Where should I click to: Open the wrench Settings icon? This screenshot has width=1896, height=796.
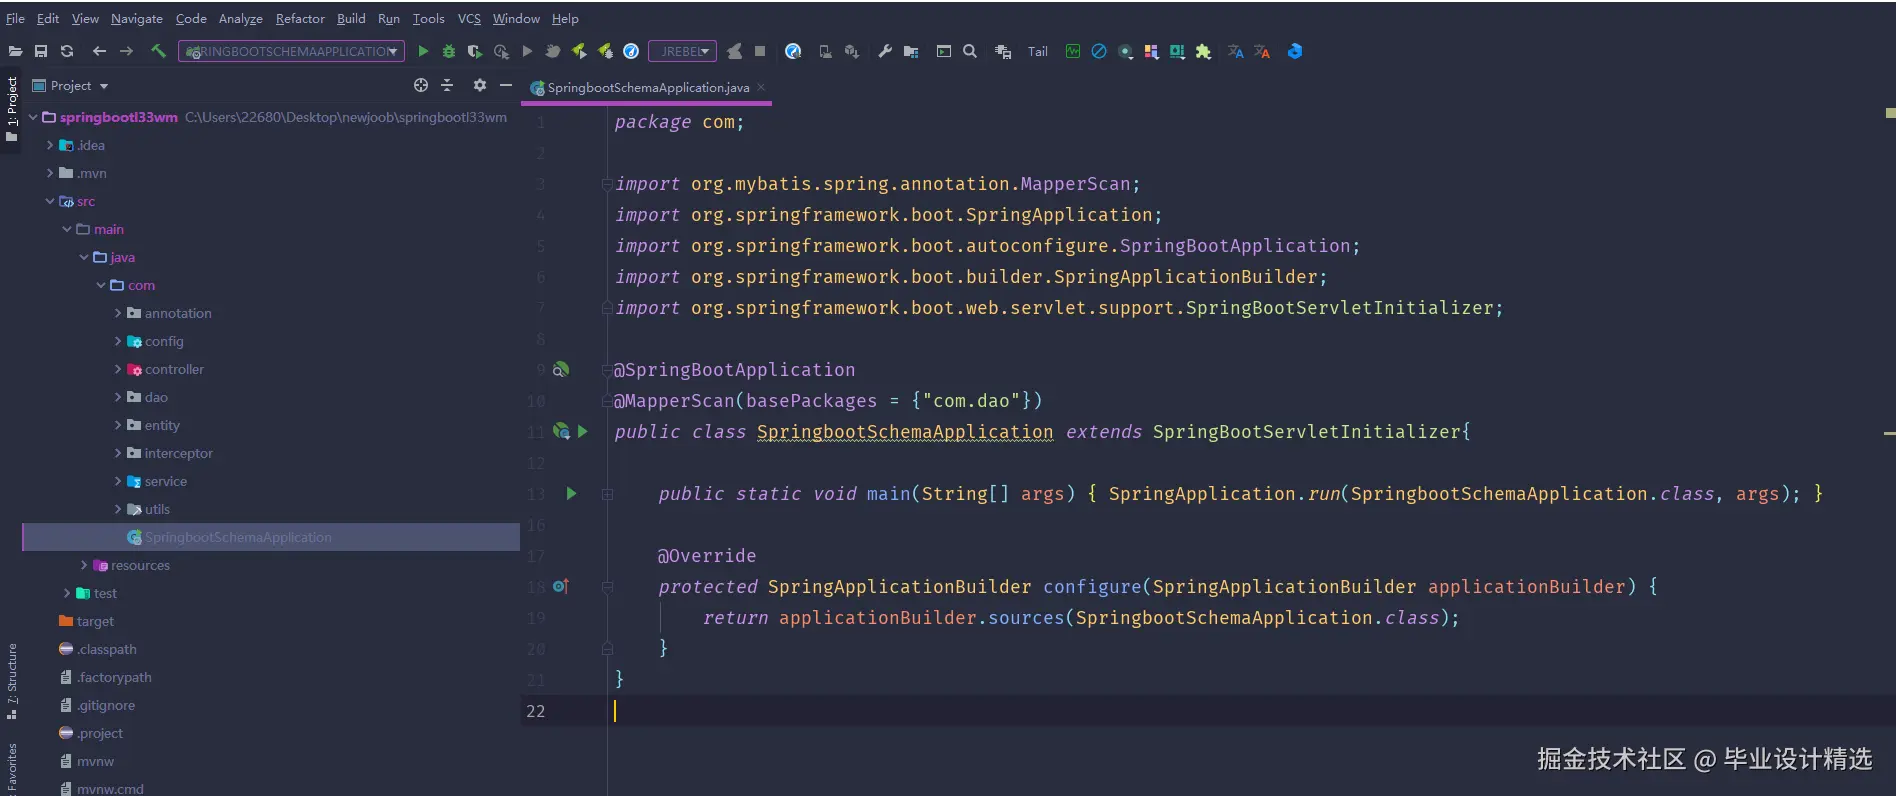(885, 51)
